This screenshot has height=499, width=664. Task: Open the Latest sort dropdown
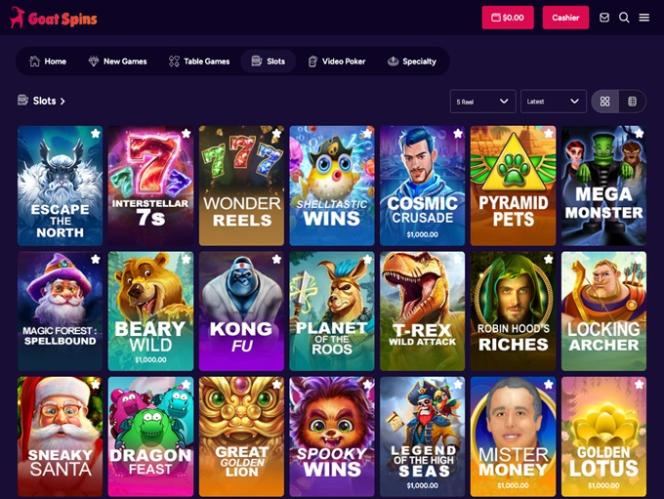click(x=553, y=101)
